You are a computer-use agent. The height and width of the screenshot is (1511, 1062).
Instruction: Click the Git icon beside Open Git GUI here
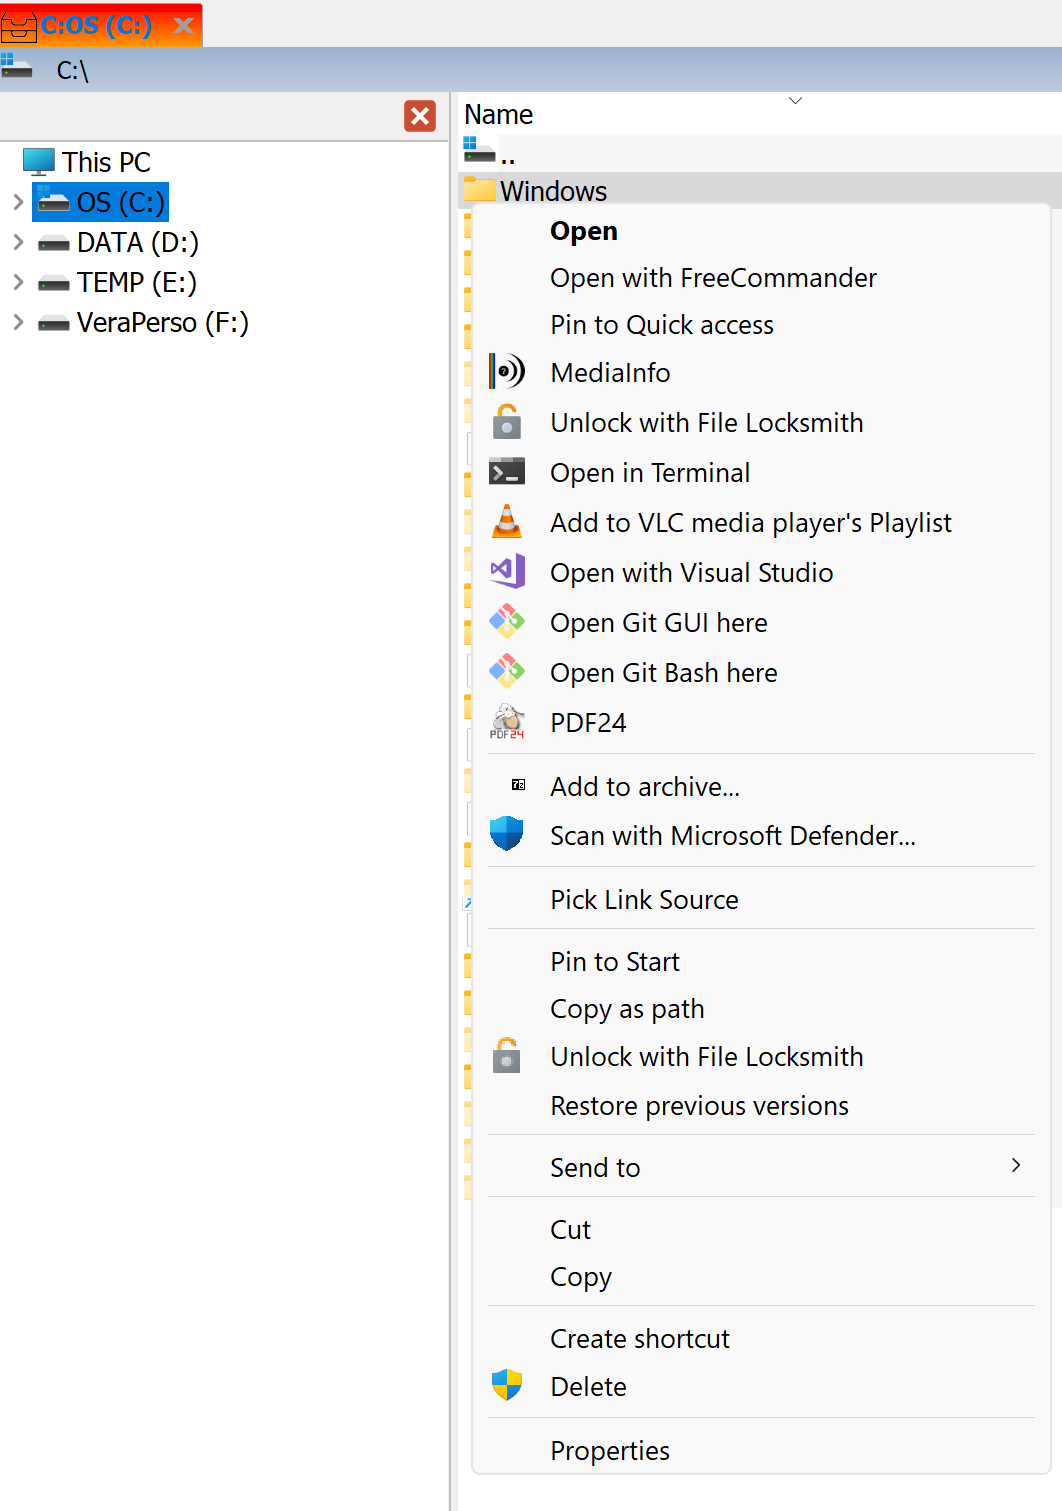pos(507,621)
